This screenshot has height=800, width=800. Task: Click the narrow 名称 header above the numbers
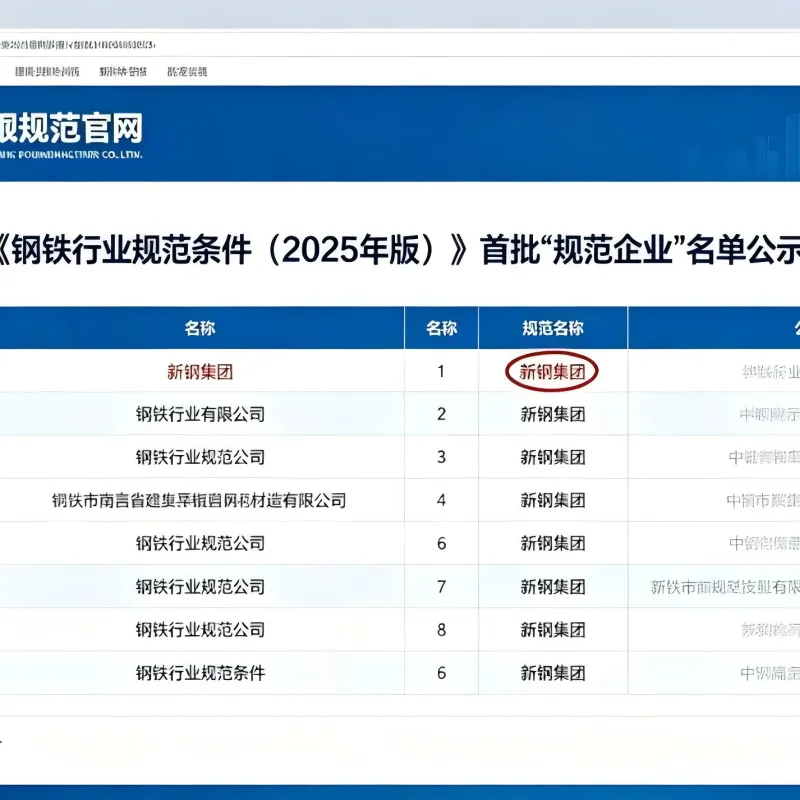[441, 328]
